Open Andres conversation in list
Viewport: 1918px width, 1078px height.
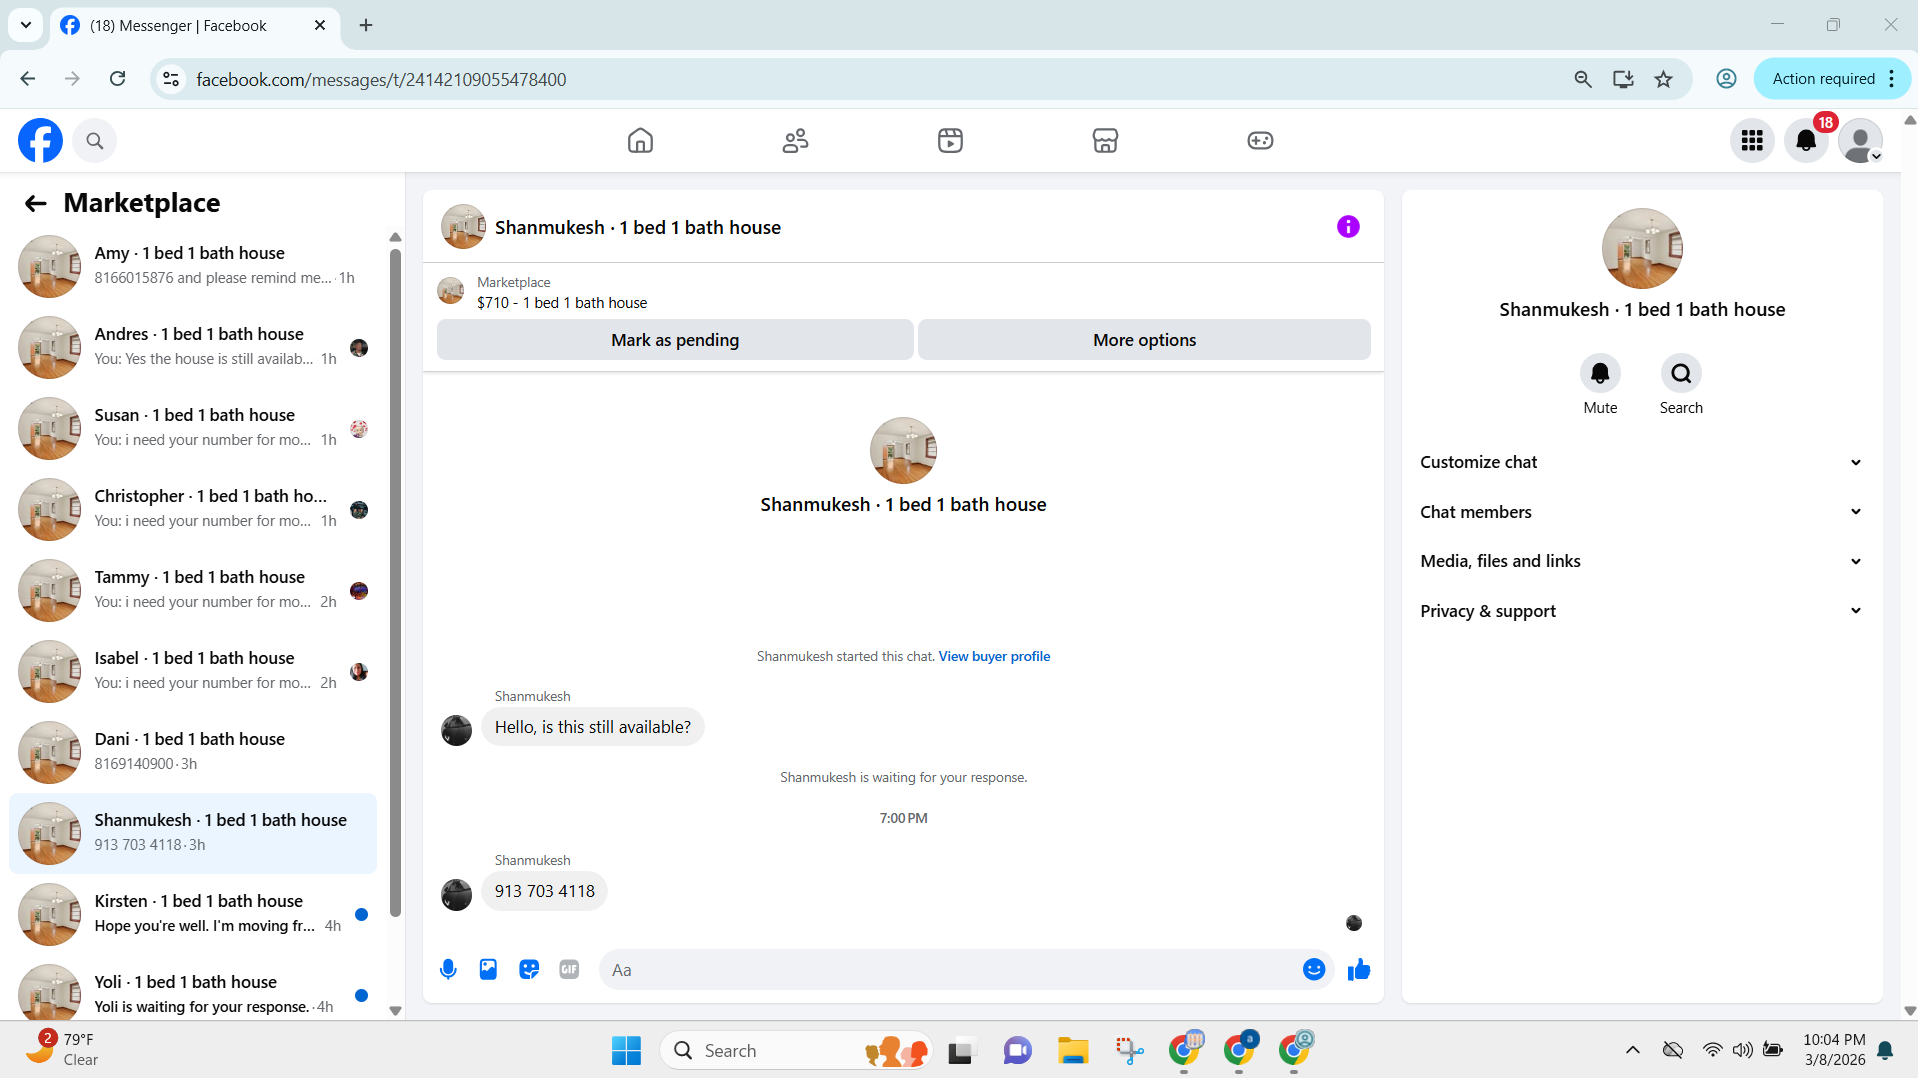(193, 348)
